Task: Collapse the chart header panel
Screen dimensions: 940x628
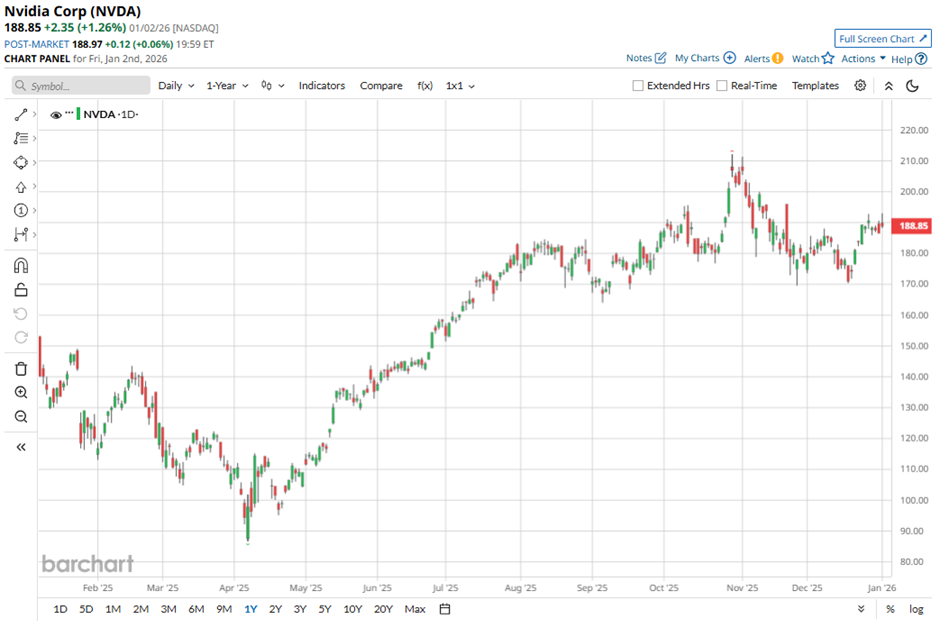Action: (888, 86)
